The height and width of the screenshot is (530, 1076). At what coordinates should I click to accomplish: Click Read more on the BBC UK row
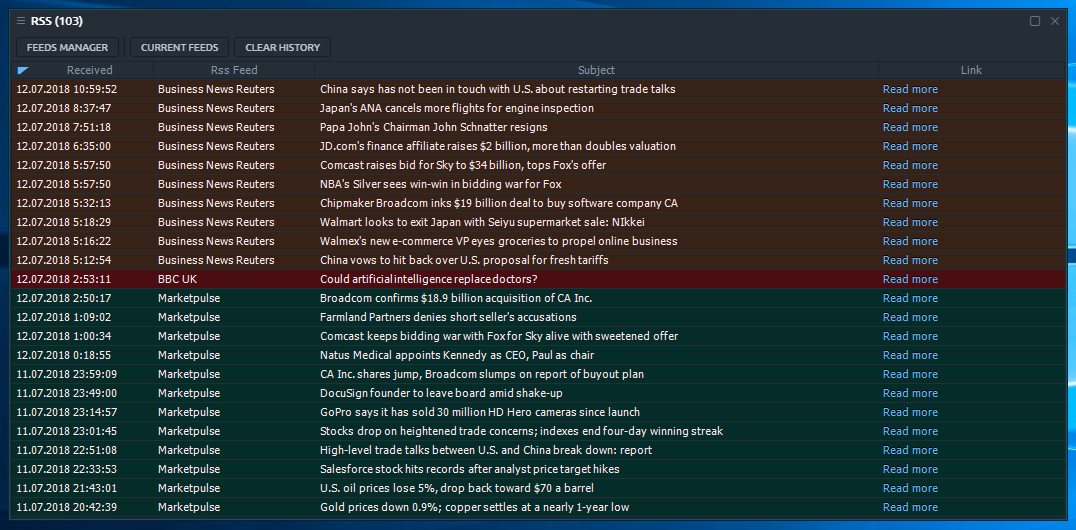tap(910, 279)
